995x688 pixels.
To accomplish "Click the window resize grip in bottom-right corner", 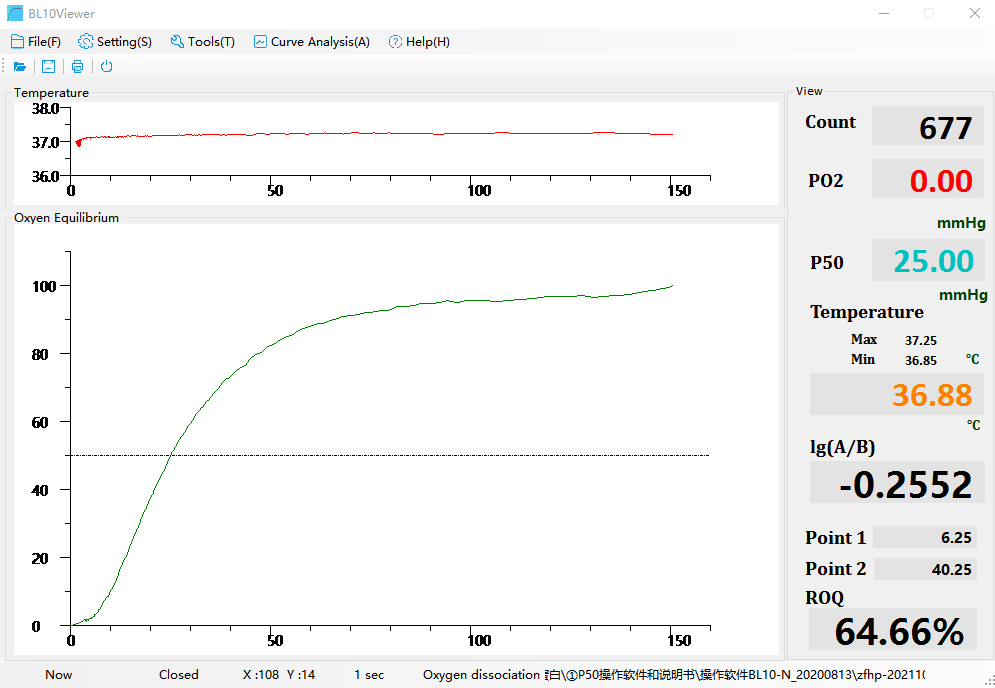I will click(x=989, y=682).
